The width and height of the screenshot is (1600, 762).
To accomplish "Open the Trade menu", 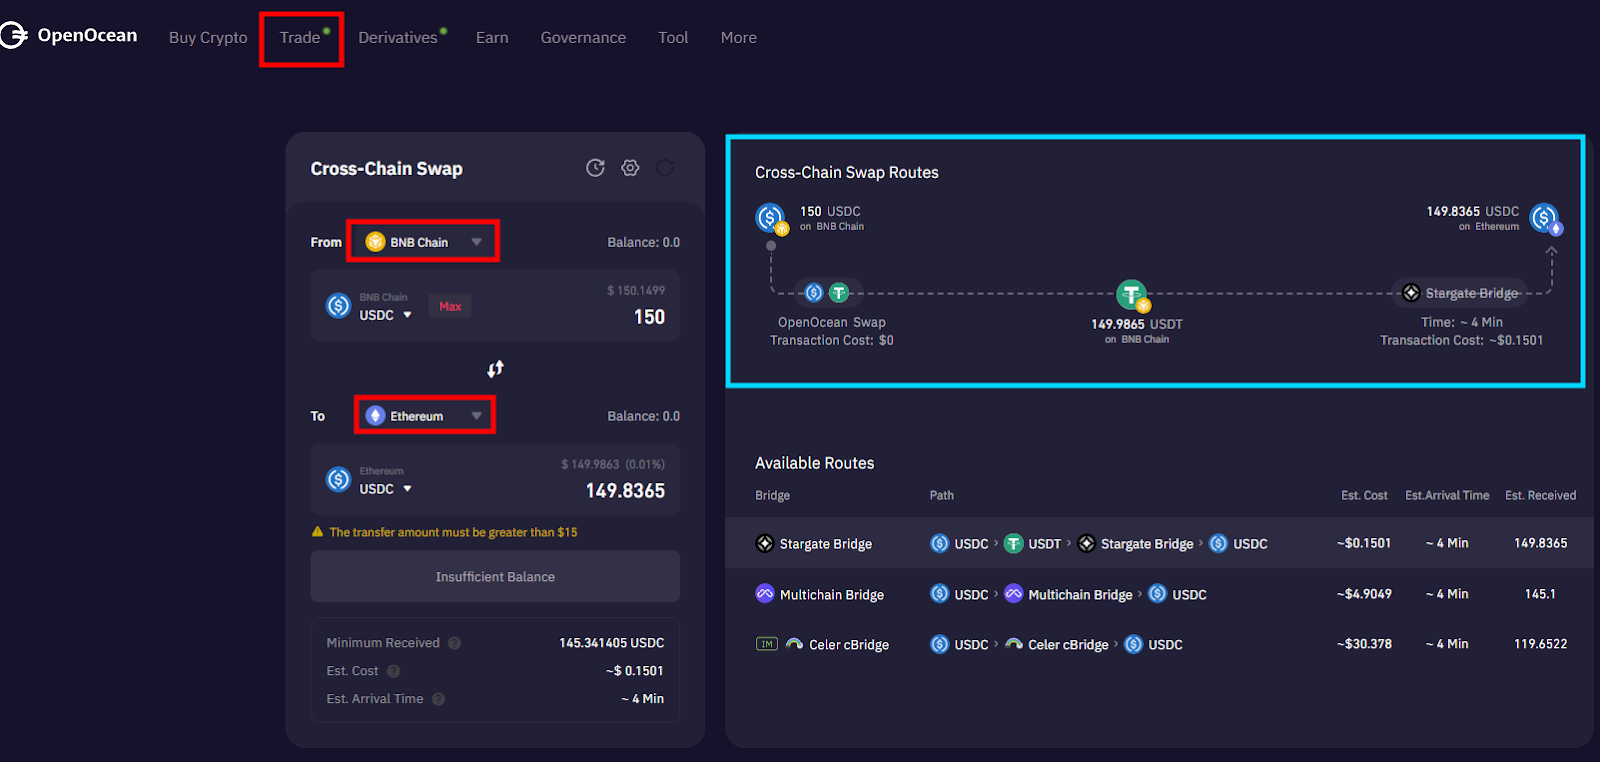I will tap(300, 37).
